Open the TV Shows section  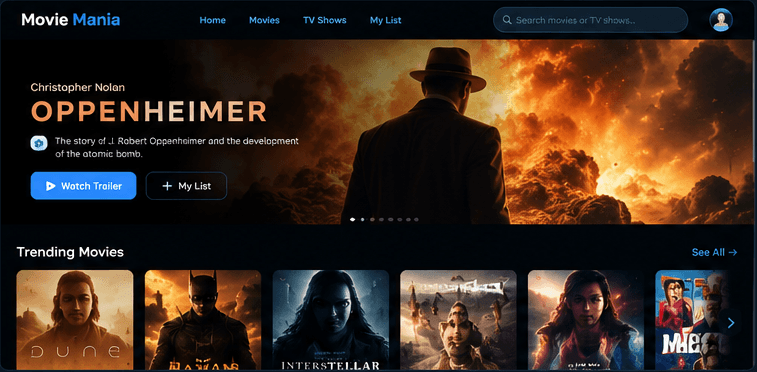click(x=324, y=20)
